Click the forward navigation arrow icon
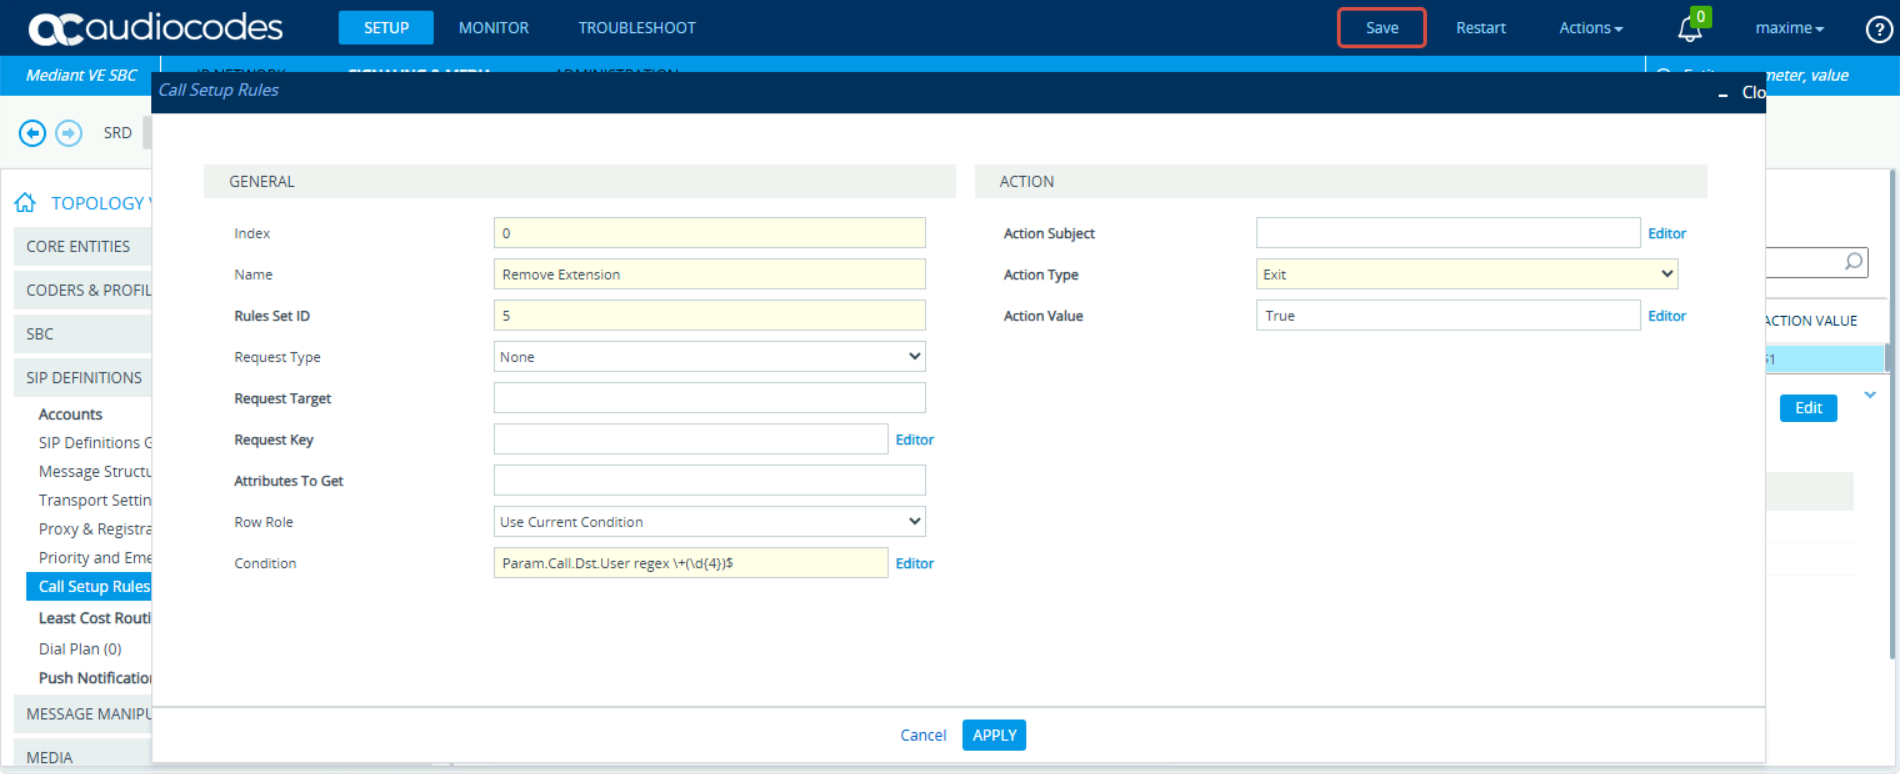The height and width of the screenshot is (774, 1900). pyautogui.click(x=69, y=133)
